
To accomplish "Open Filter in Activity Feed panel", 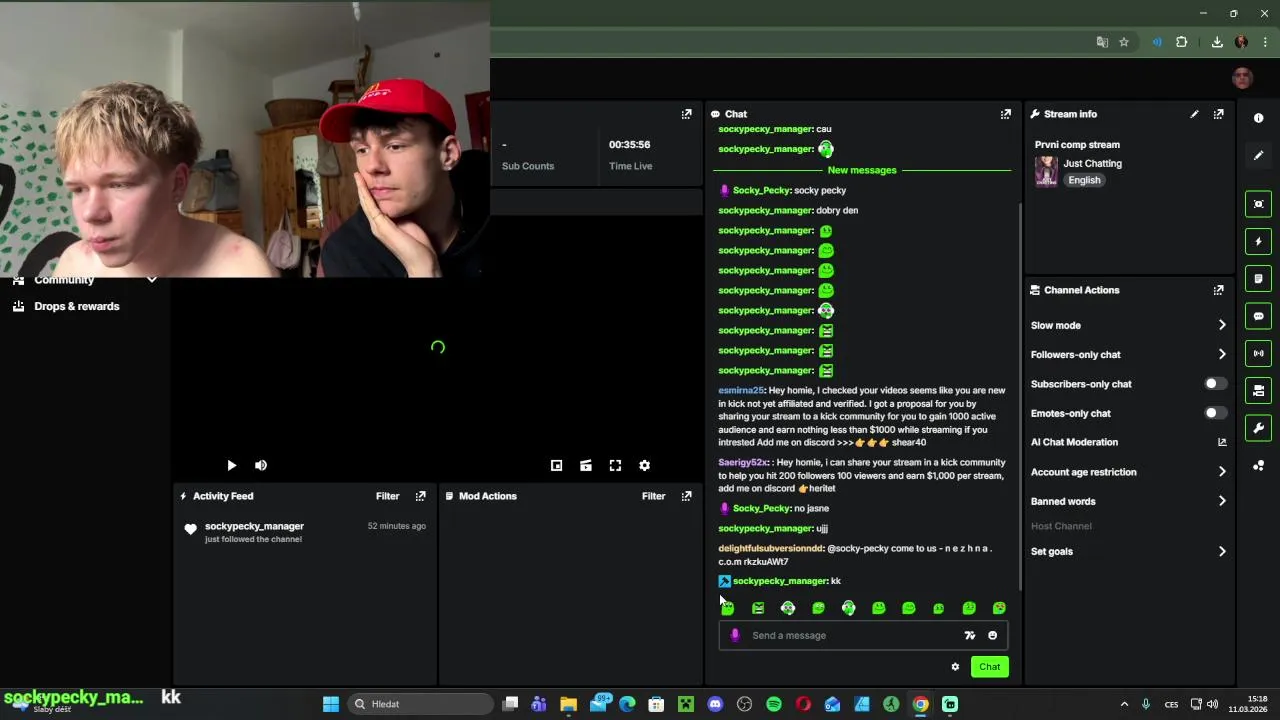I will pos(387,496).
